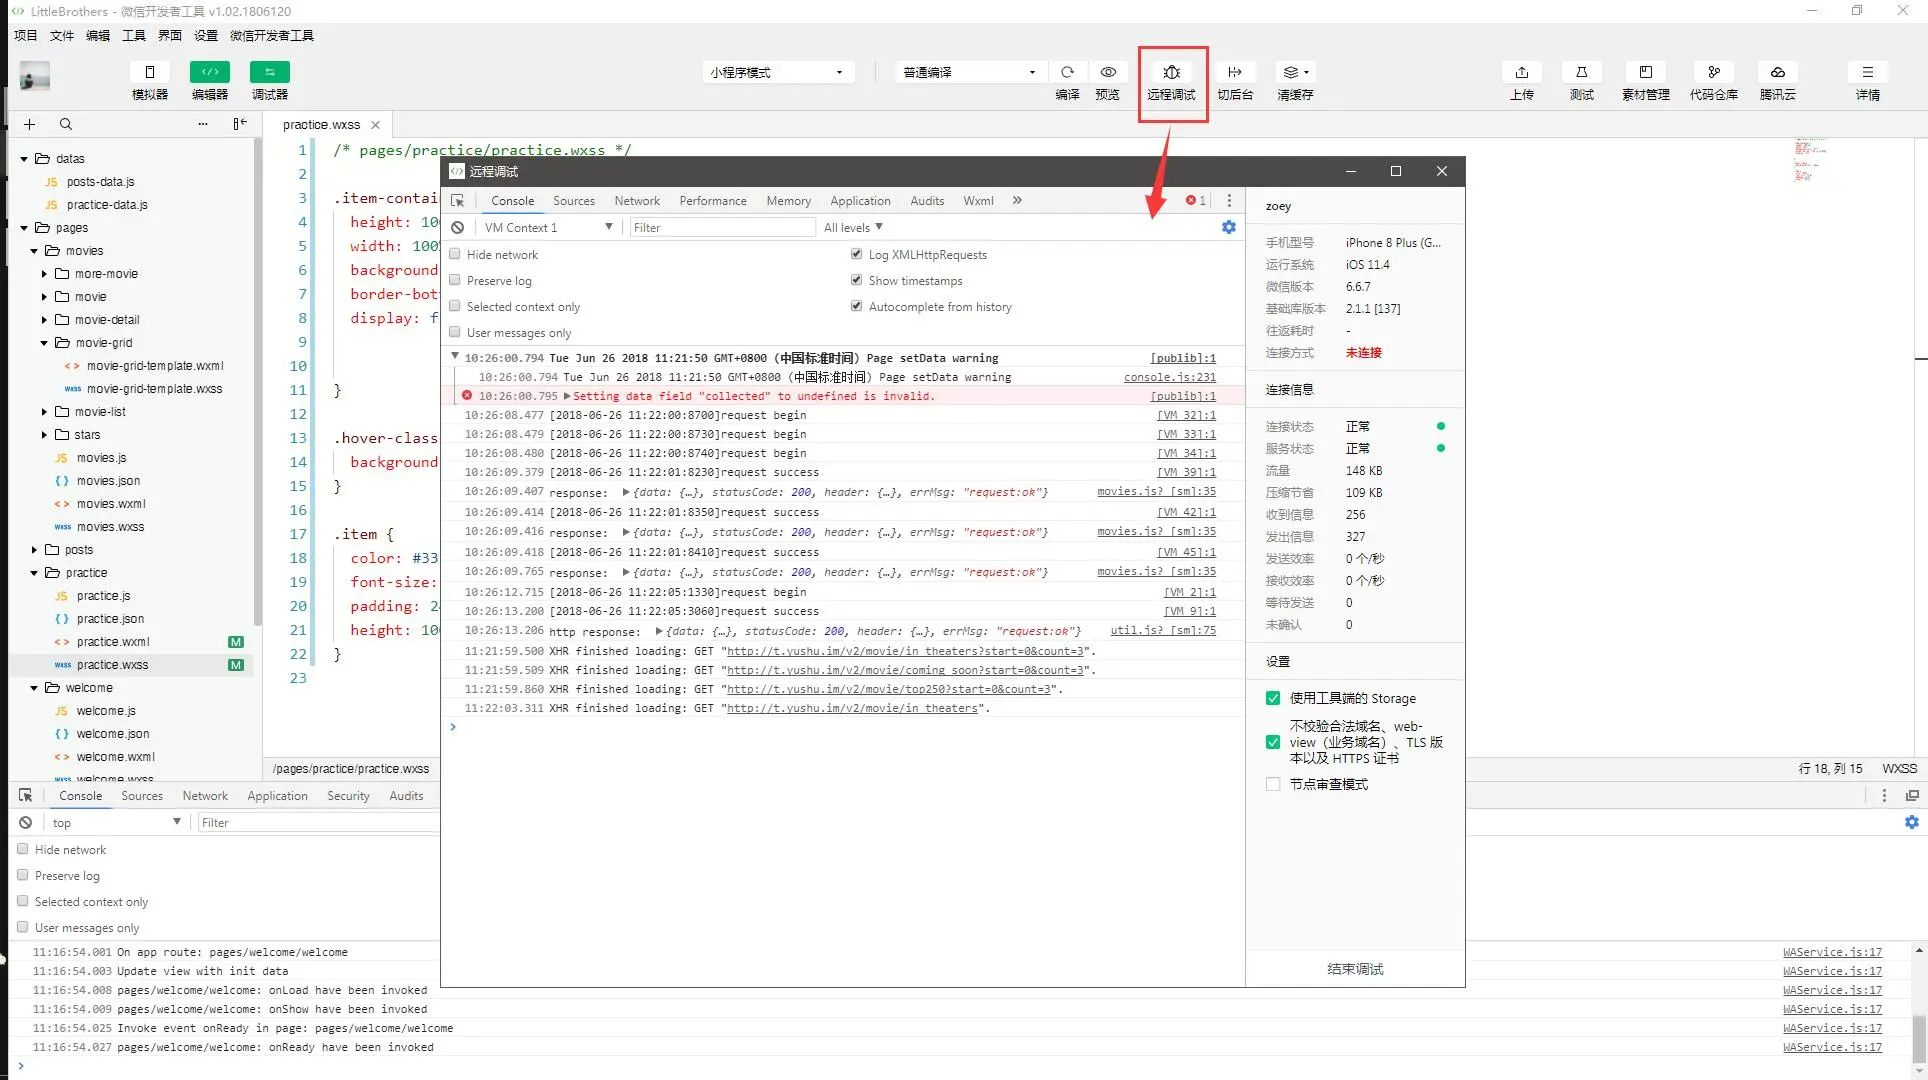
Task: Click the compile (编译) refresh icon
Action: 1067,72
